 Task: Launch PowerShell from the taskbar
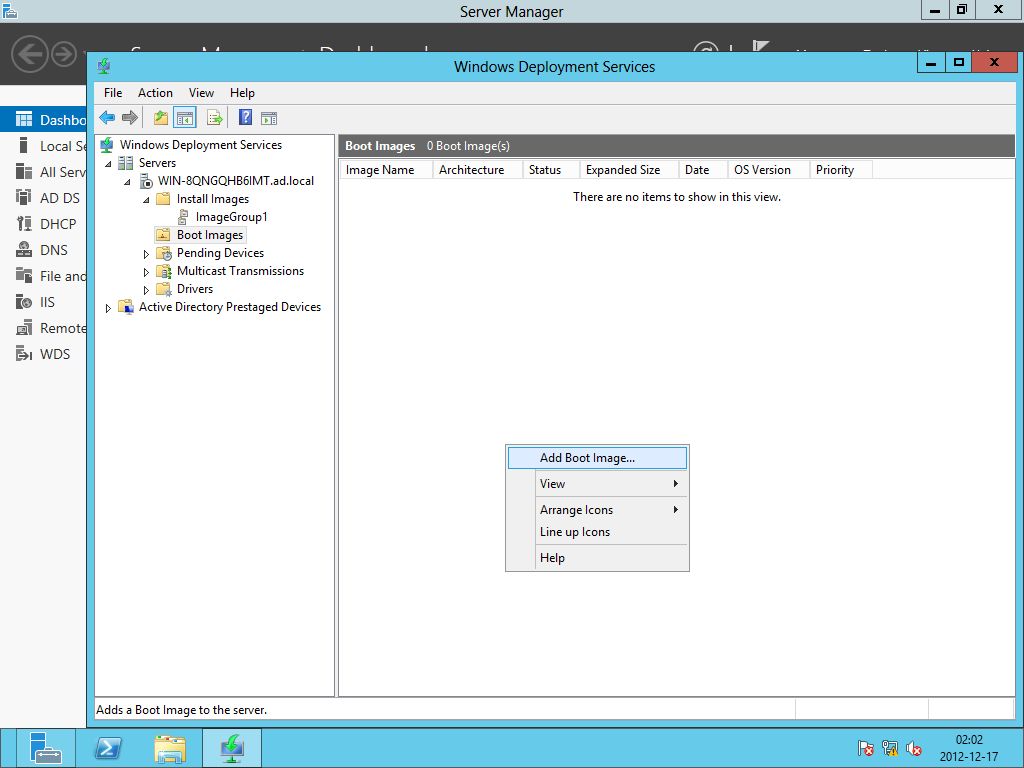(108, 748)
